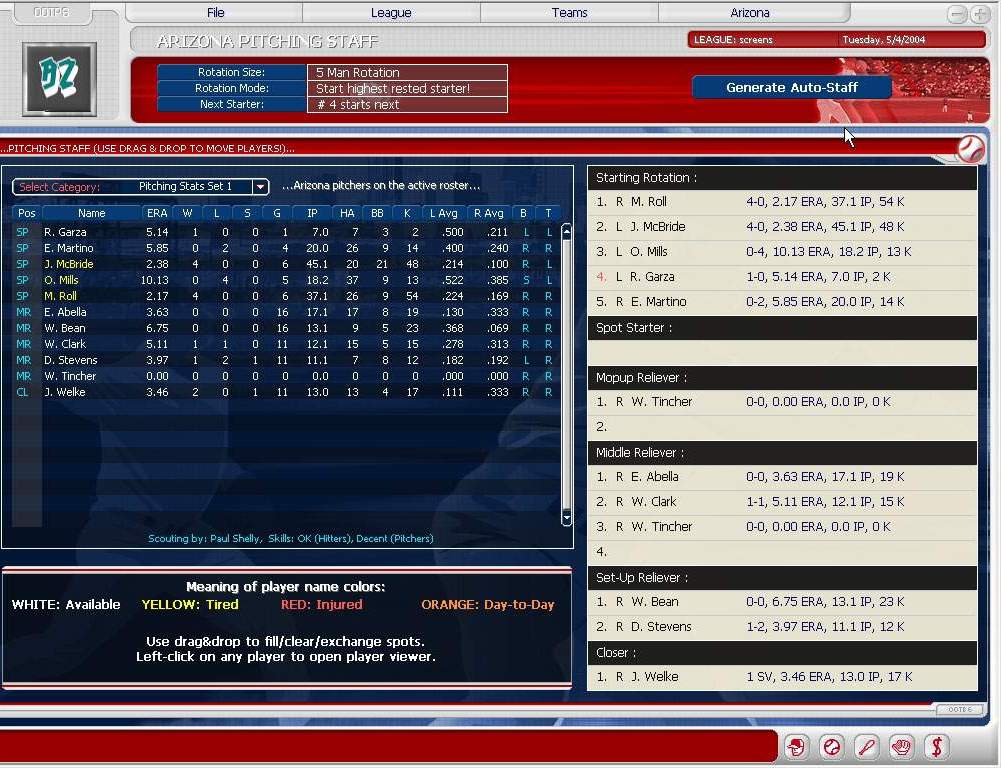
Task: Change the Rotation Mode setting
Action: [x=406, y=89]
